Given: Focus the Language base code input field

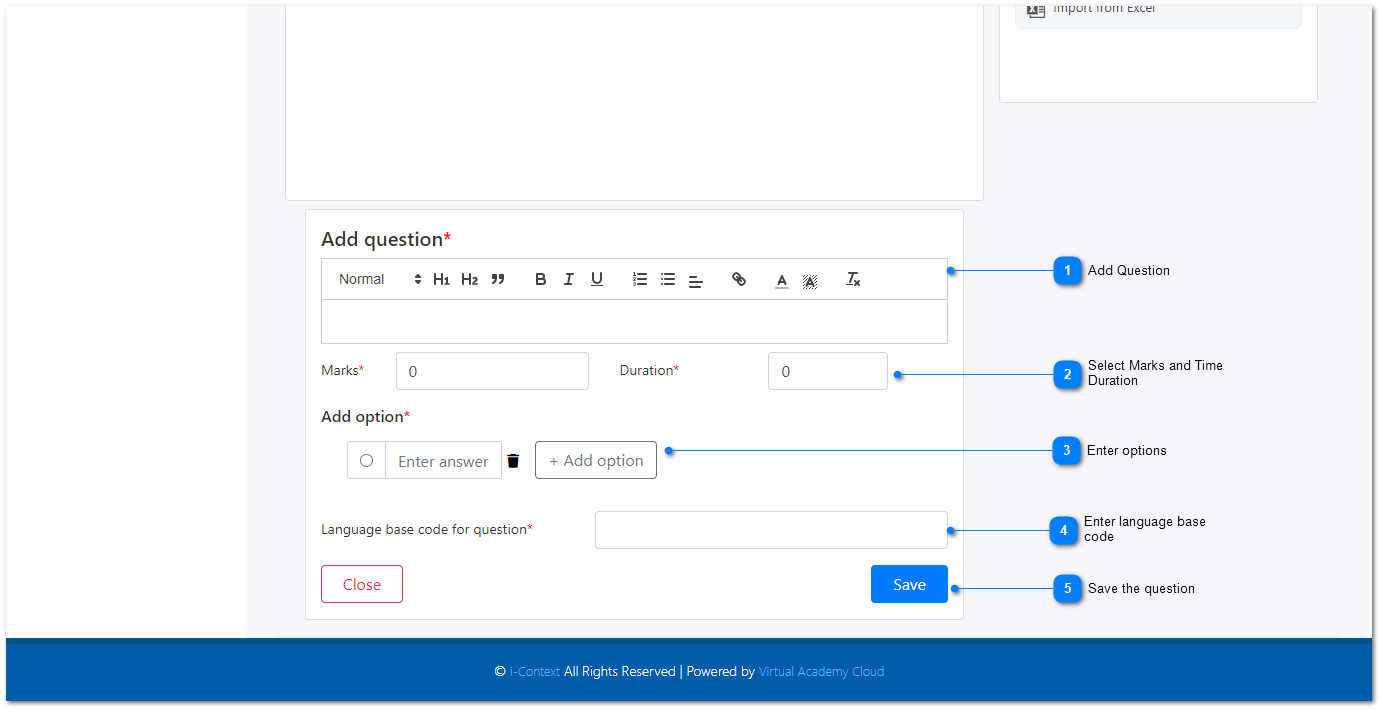Looking at the screenshot, I should (771, 530).
